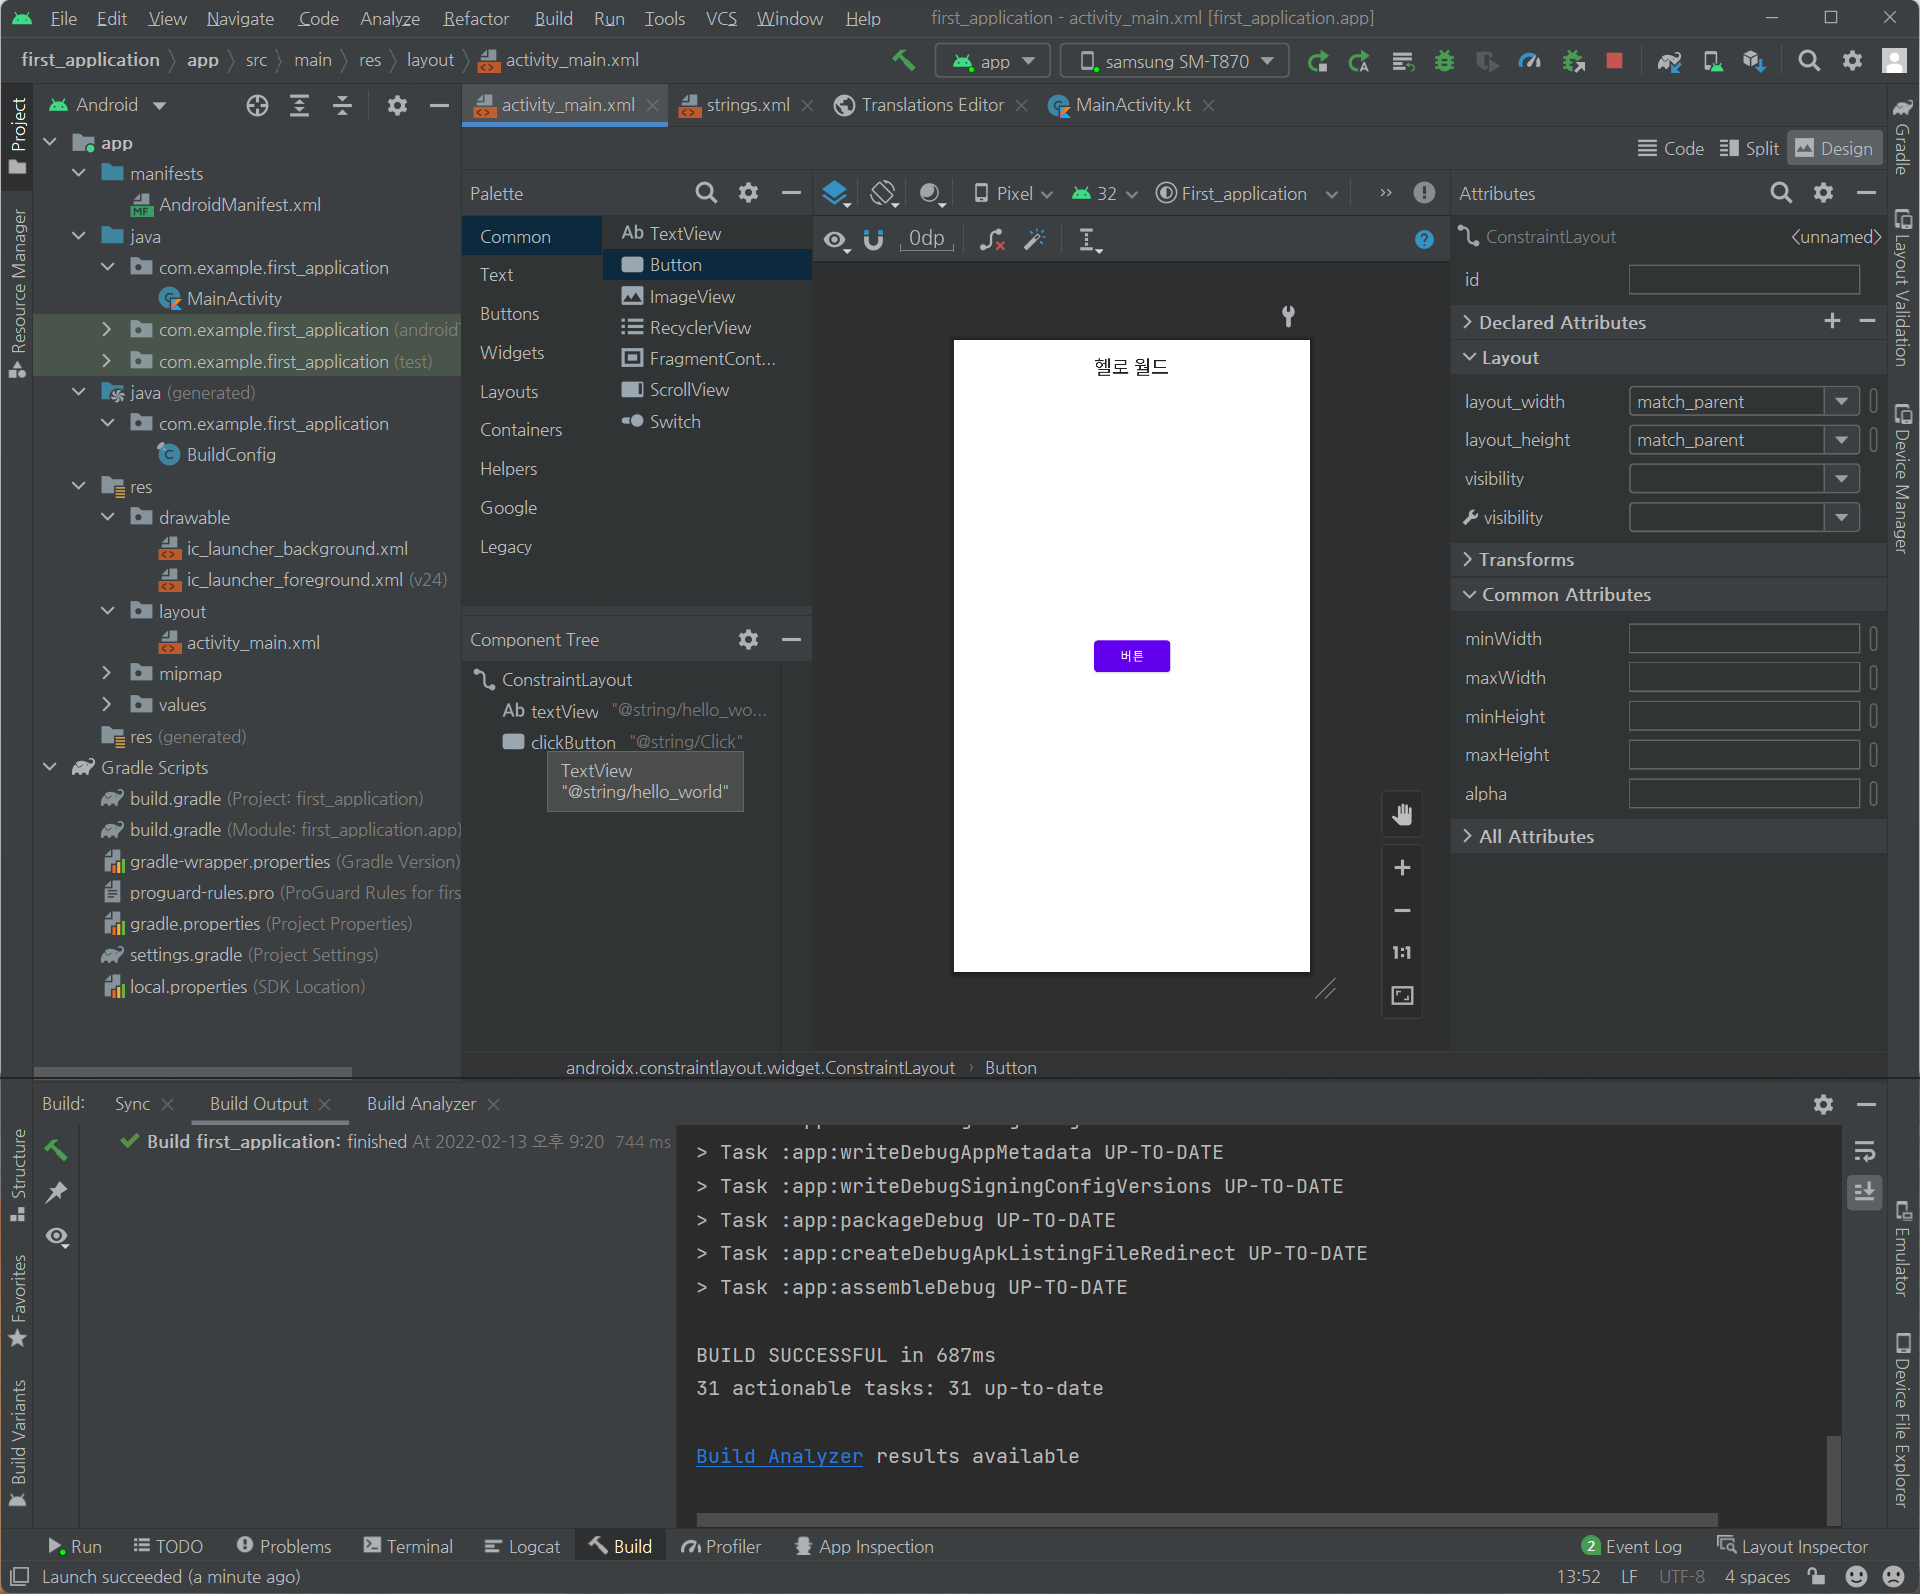Switch to the MainActivity.kt tab
This screenshot has height=1594, width=1920.
click(1132, 105)
